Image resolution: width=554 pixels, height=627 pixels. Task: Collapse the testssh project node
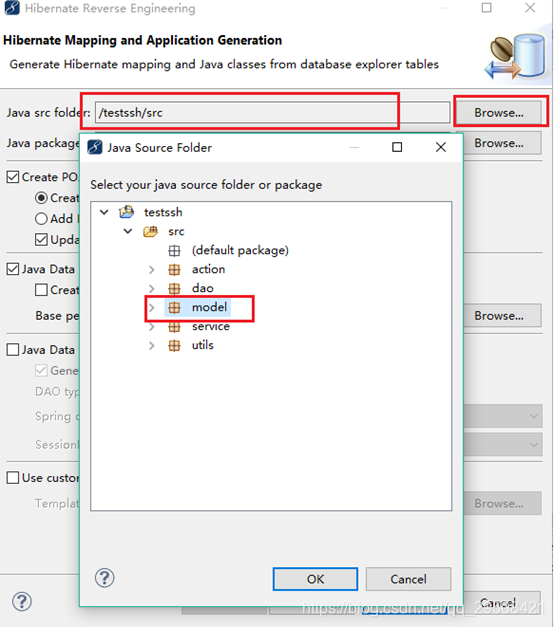104,212
